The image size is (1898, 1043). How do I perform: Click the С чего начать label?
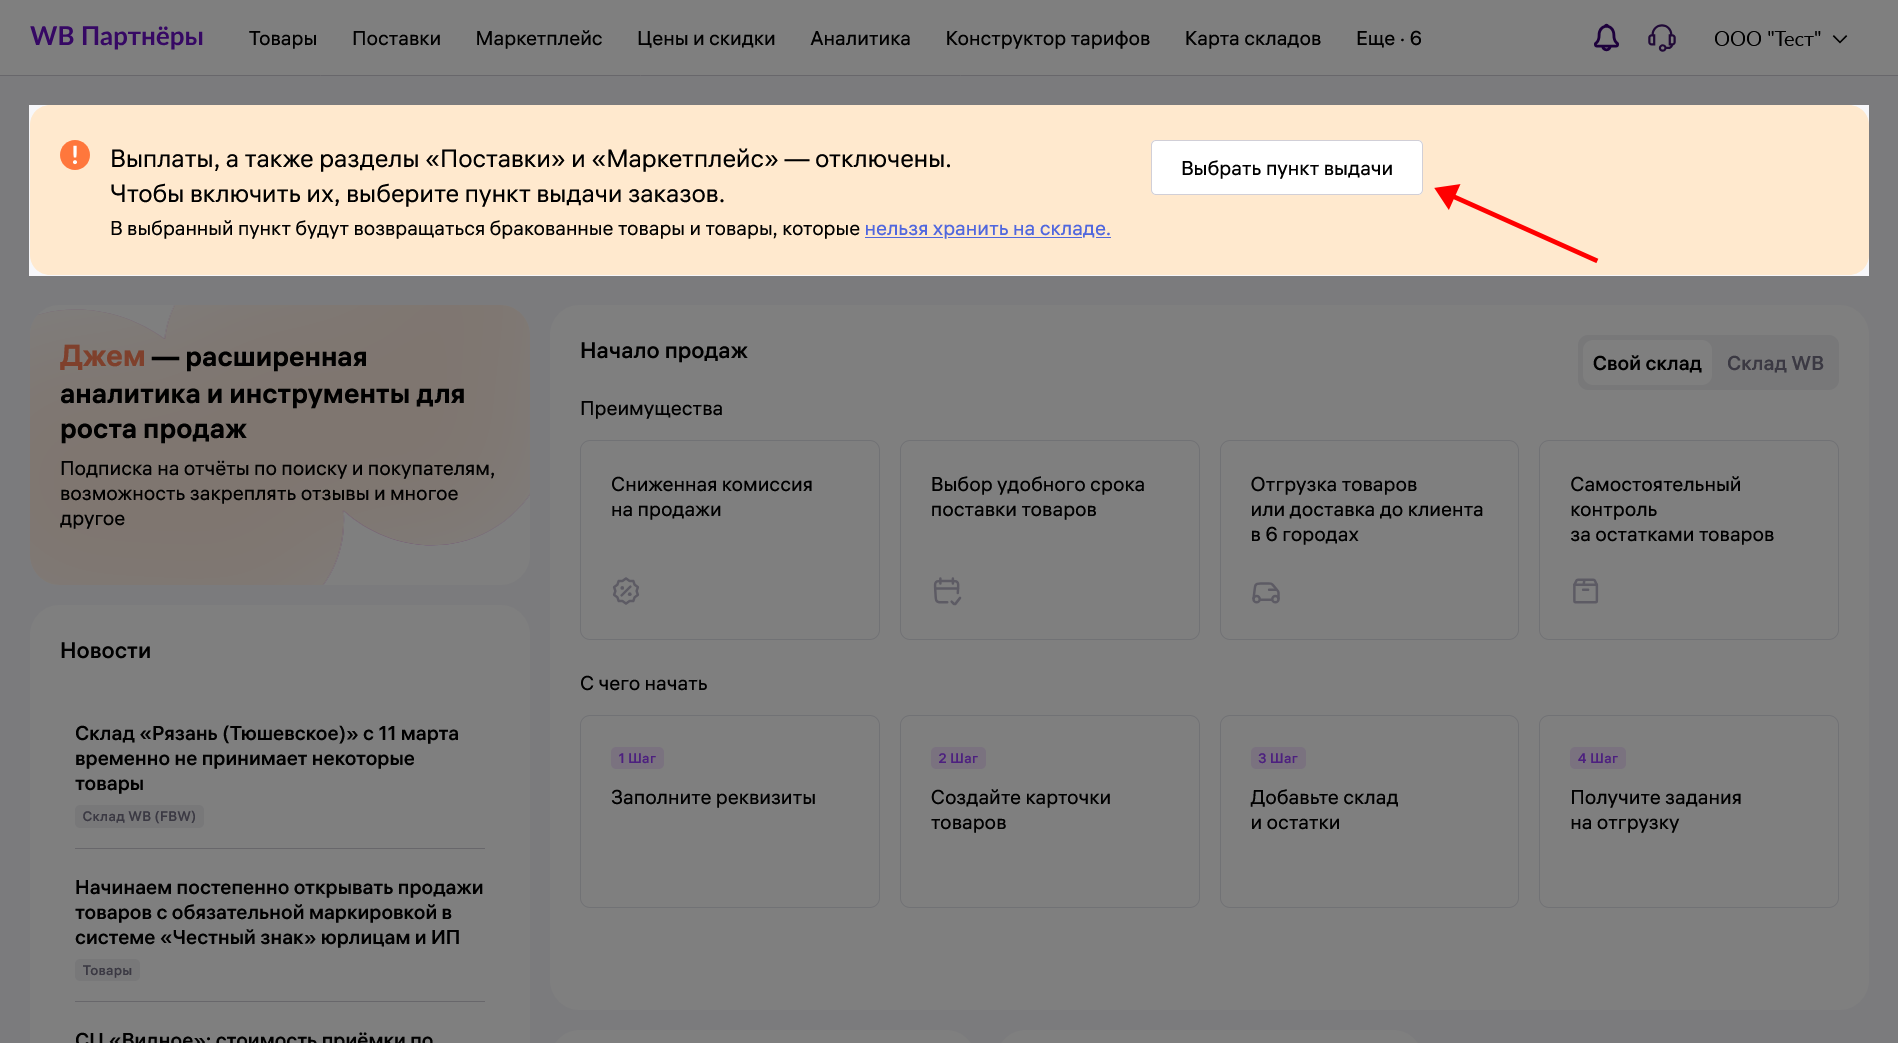(643, 684)
